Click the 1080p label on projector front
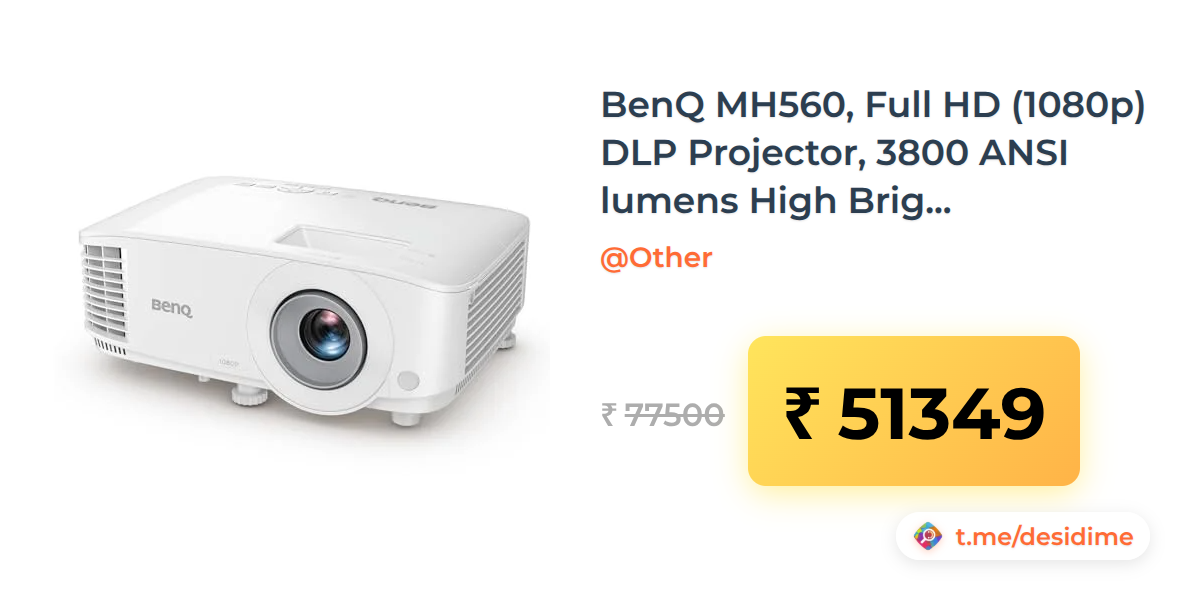 228,361
